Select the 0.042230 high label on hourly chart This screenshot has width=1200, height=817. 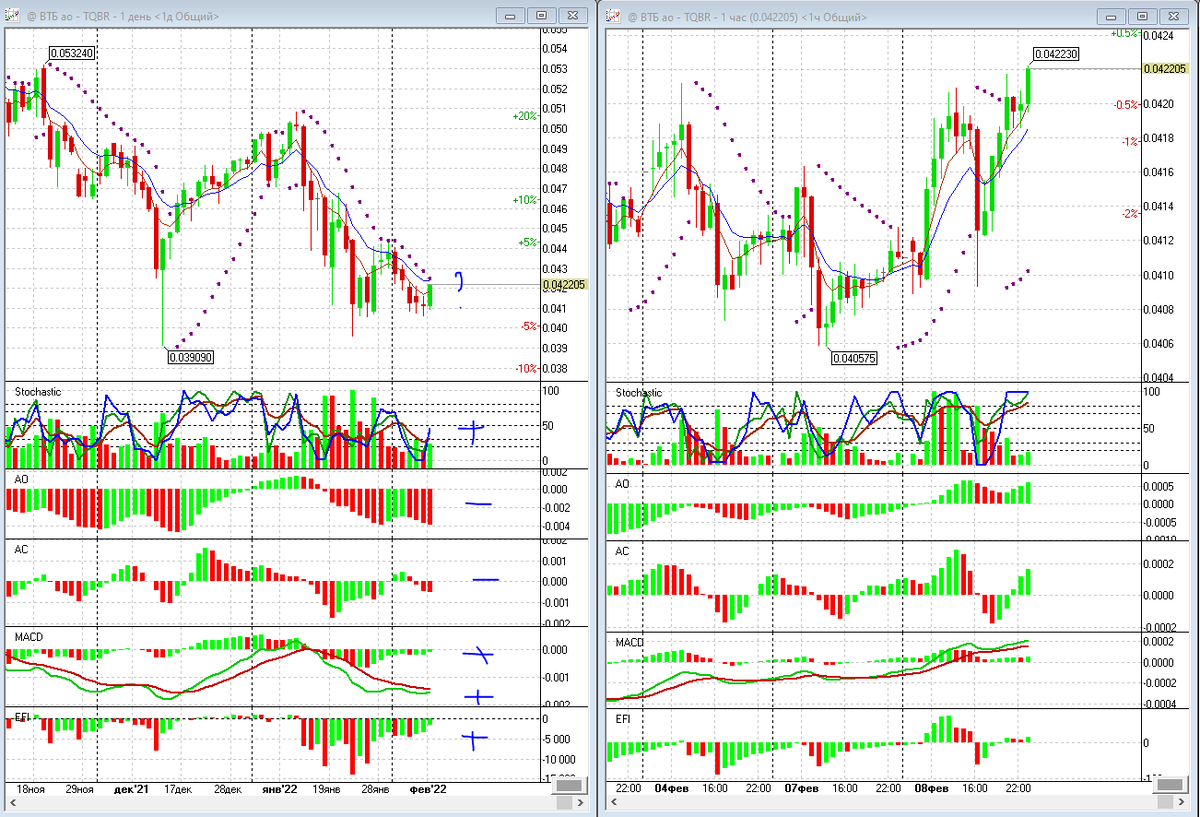coord(1056,54)
